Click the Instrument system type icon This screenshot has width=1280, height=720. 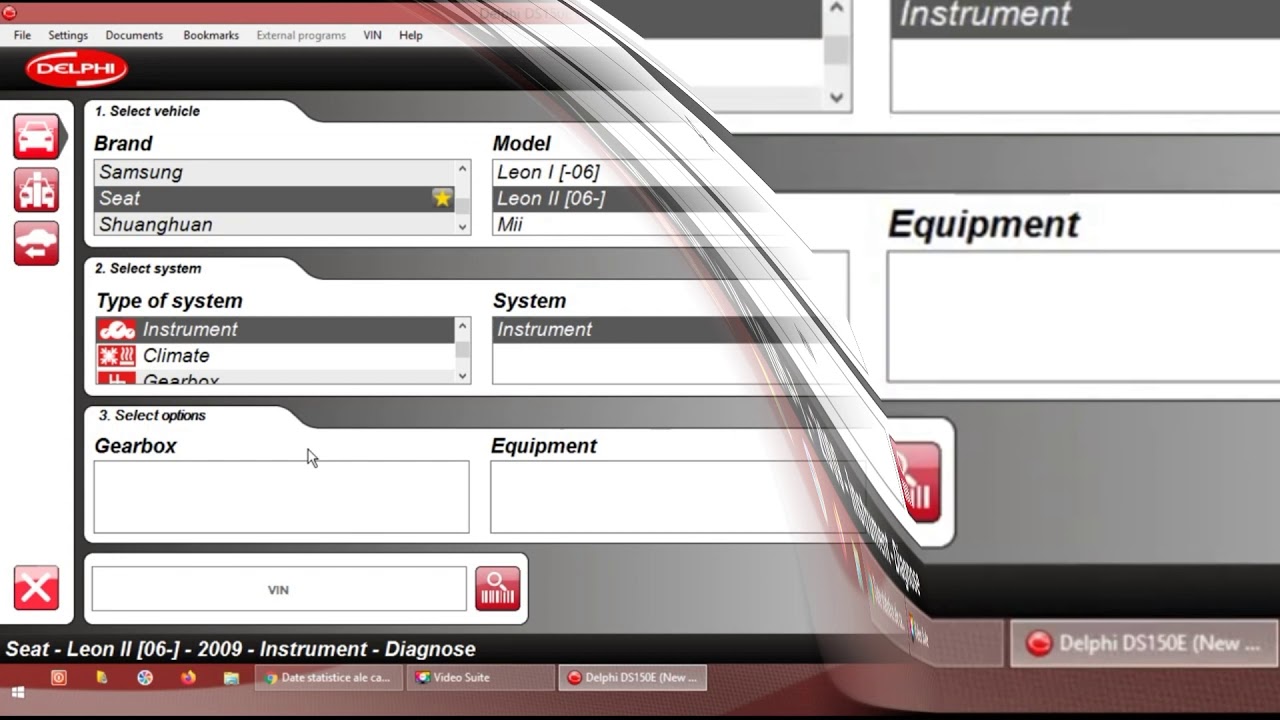click(x=116, y=330)
